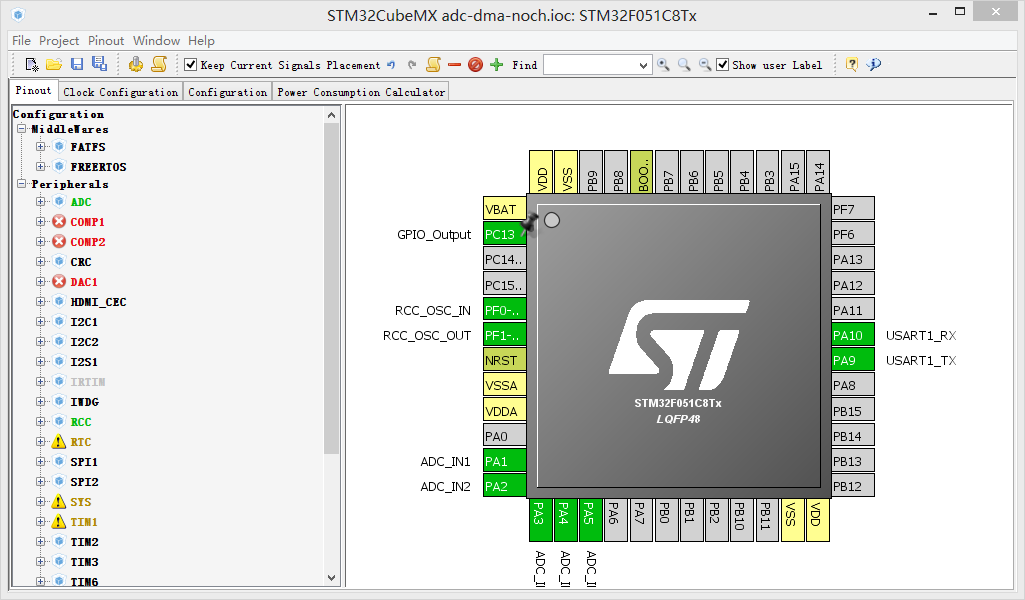Click the first magnifier icon after the Find box
1025x600 pixels.
[x=664, y=65]
